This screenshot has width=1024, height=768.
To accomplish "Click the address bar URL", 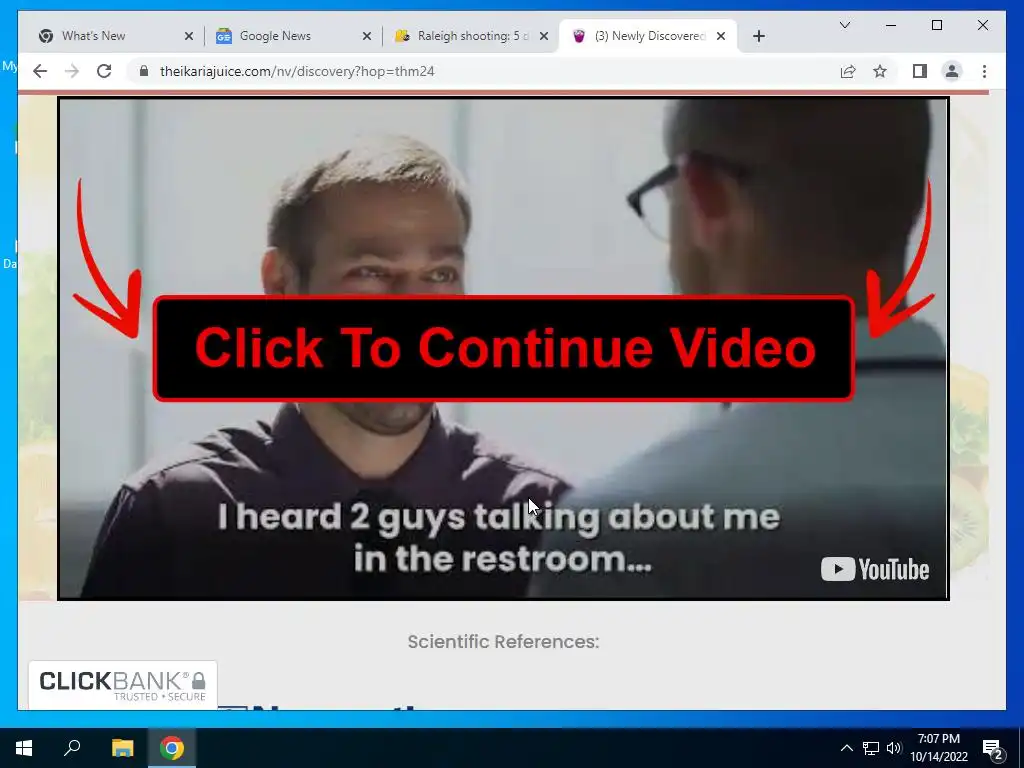I will click(x=297, y=71).
